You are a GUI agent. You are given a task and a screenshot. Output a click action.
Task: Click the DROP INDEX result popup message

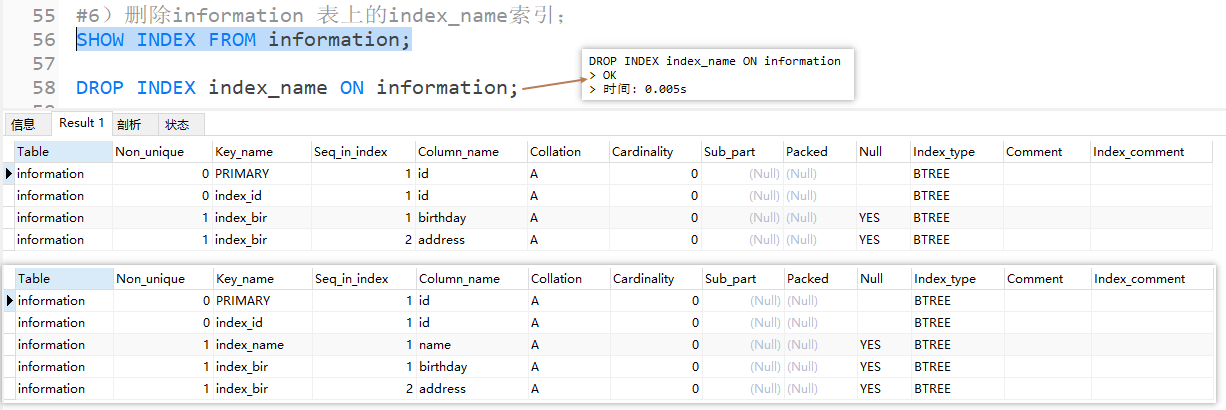pos(714,75)
